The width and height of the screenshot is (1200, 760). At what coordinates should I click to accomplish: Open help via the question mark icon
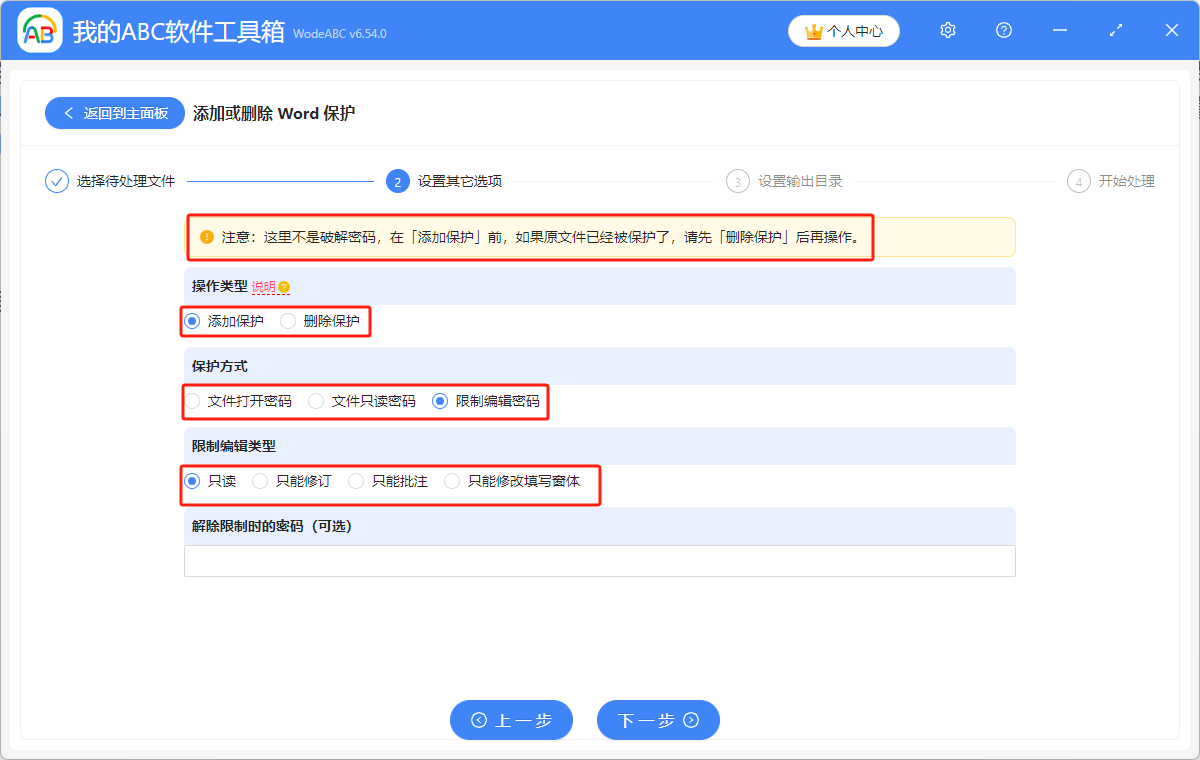click(x=1003, y=30)
